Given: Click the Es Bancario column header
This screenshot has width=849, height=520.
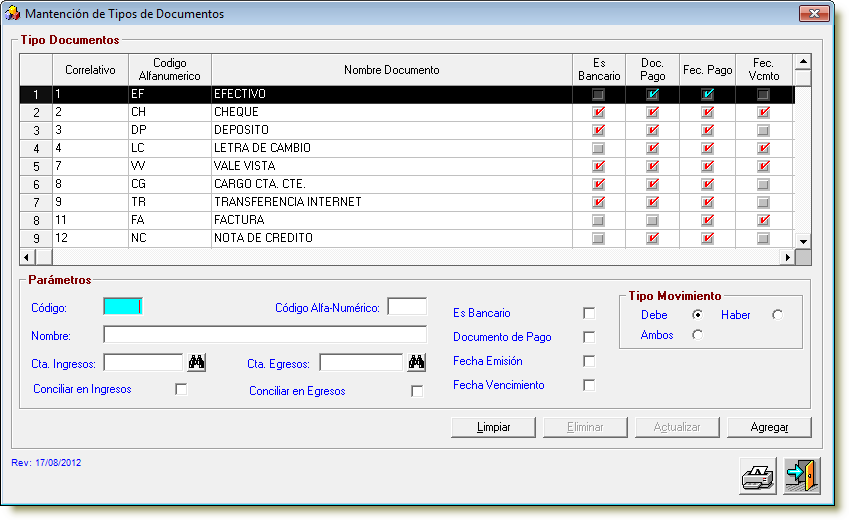Looking at the screenshot, I should 599,70.
